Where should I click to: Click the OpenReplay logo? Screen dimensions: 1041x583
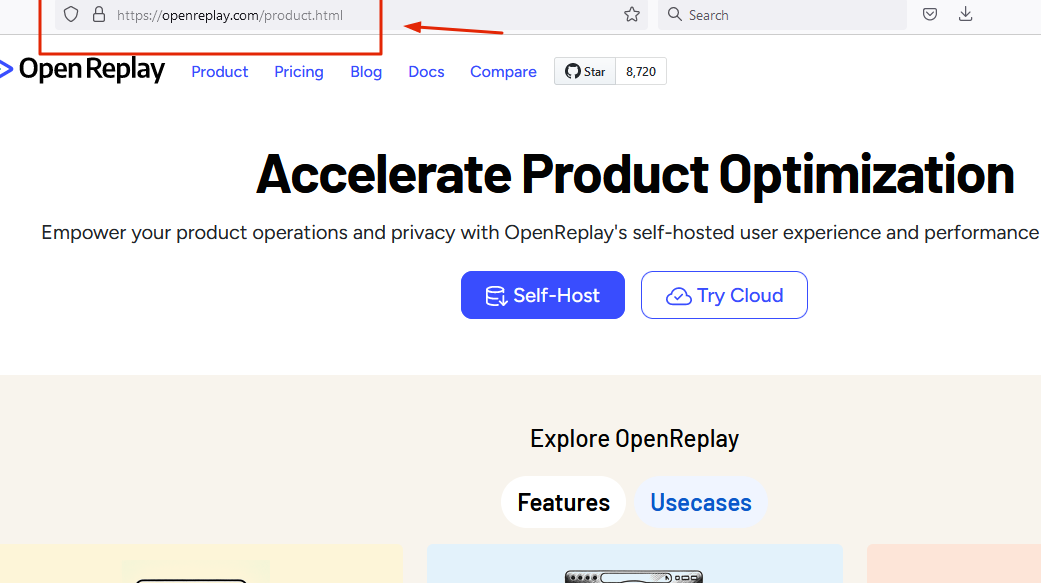tap(82, 69)
